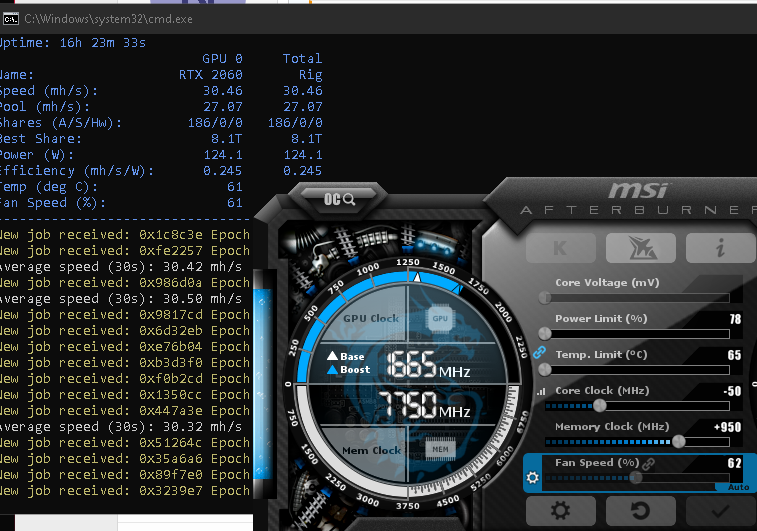Screen dimensions: 757x531
Task: Click the Core Clock slider handle
Action: coord(599,405)
